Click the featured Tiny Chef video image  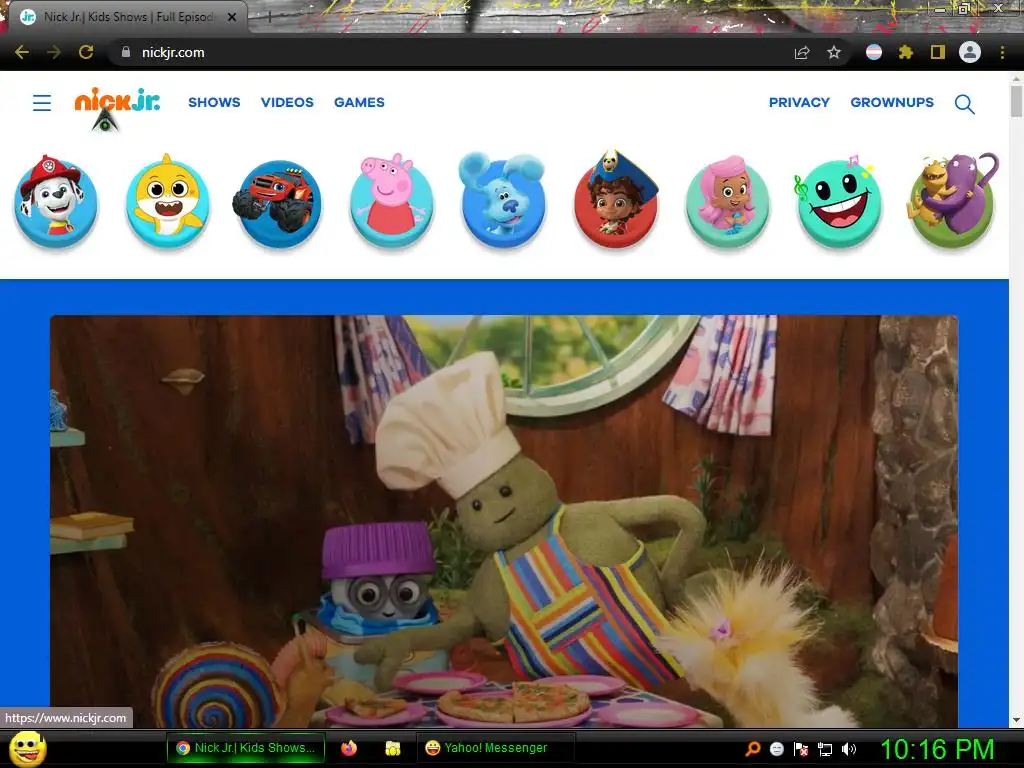click(504, 521)
